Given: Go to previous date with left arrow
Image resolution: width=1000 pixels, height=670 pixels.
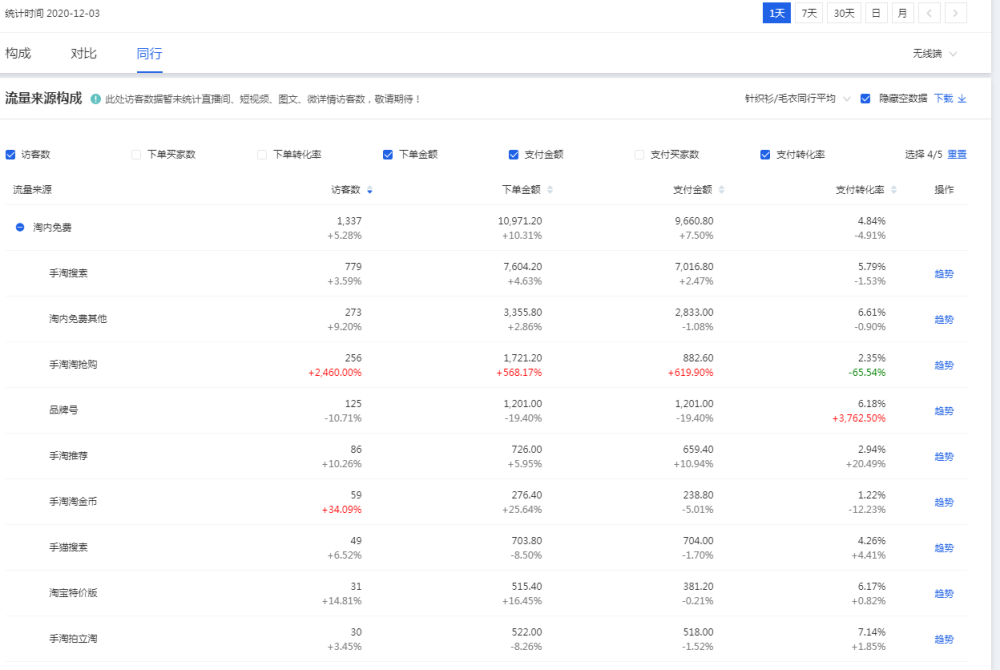Looking at the screenshot, I should click(930, 13).
